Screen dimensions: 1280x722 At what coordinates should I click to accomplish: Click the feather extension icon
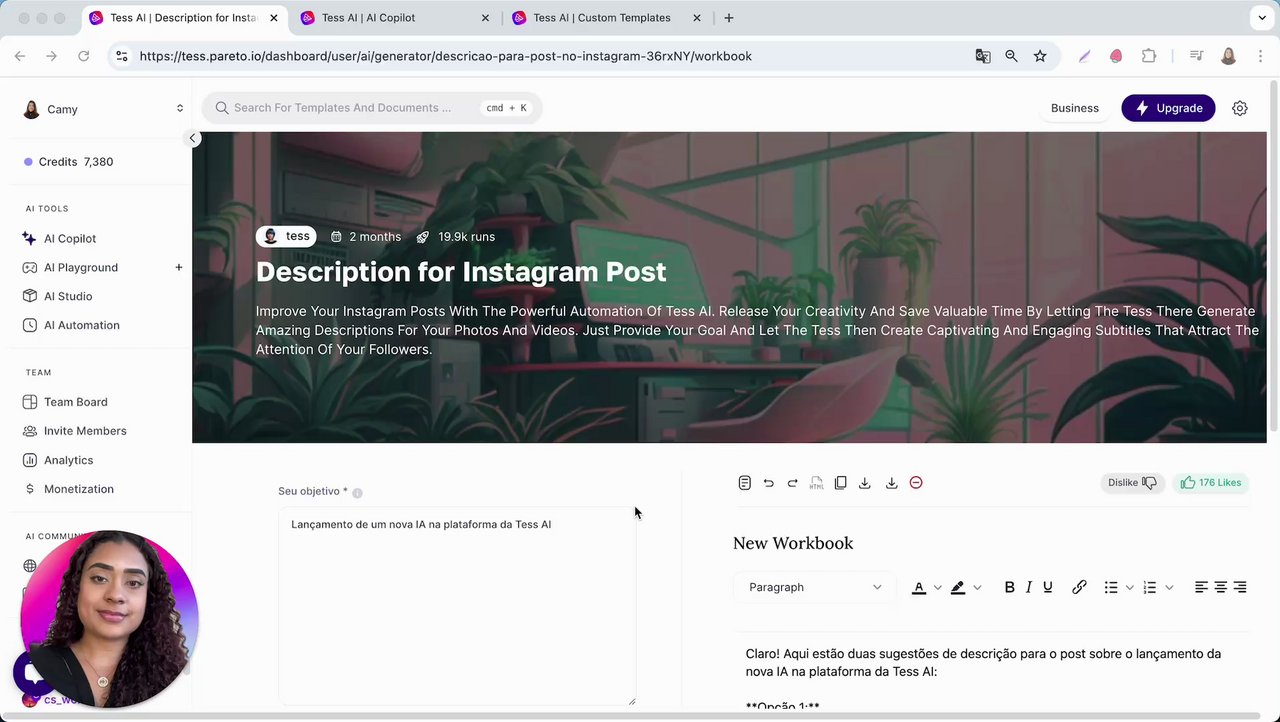(x=1084, y=56)
